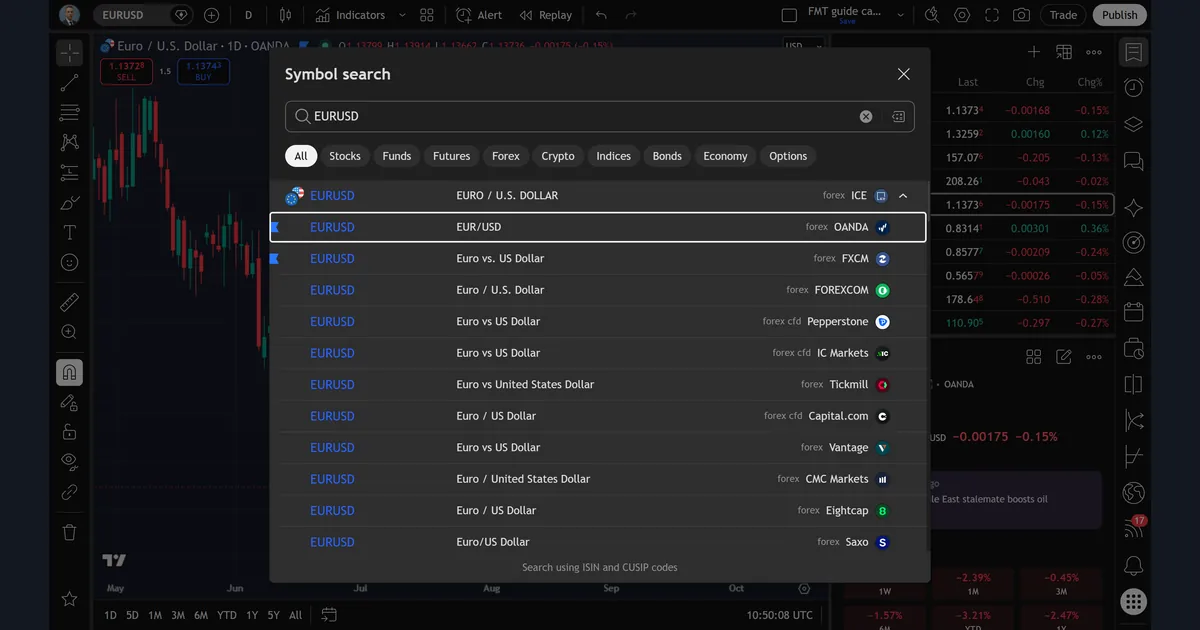Open the forecasting and measurement tools
Viewport: 1200px width, 630px height.
click(x=69, y=172)
